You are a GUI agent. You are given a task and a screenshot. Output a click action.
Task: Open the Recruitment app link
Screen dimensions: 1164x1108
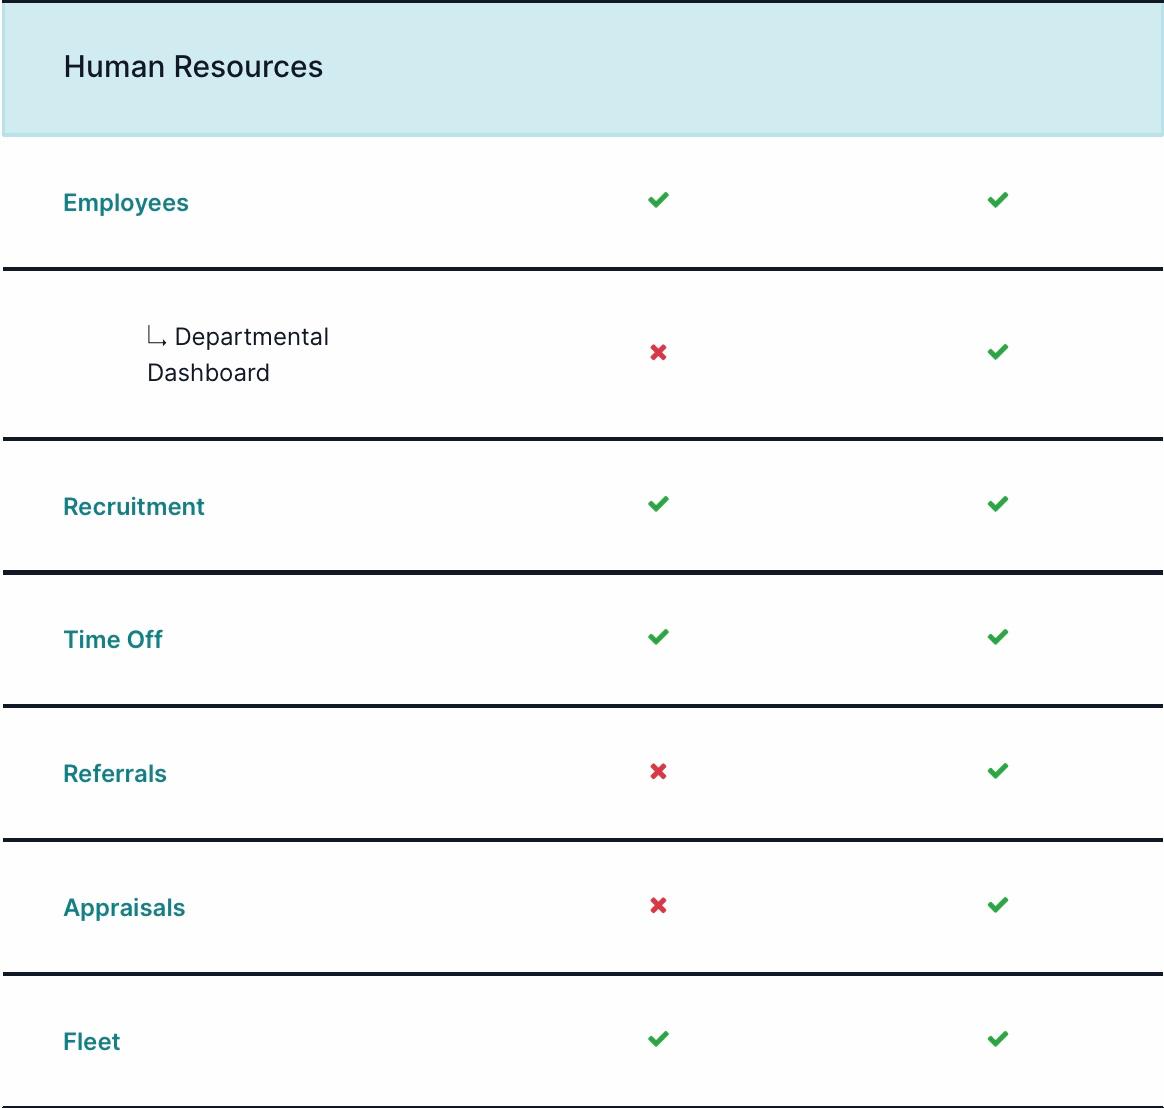pos(134,506)
